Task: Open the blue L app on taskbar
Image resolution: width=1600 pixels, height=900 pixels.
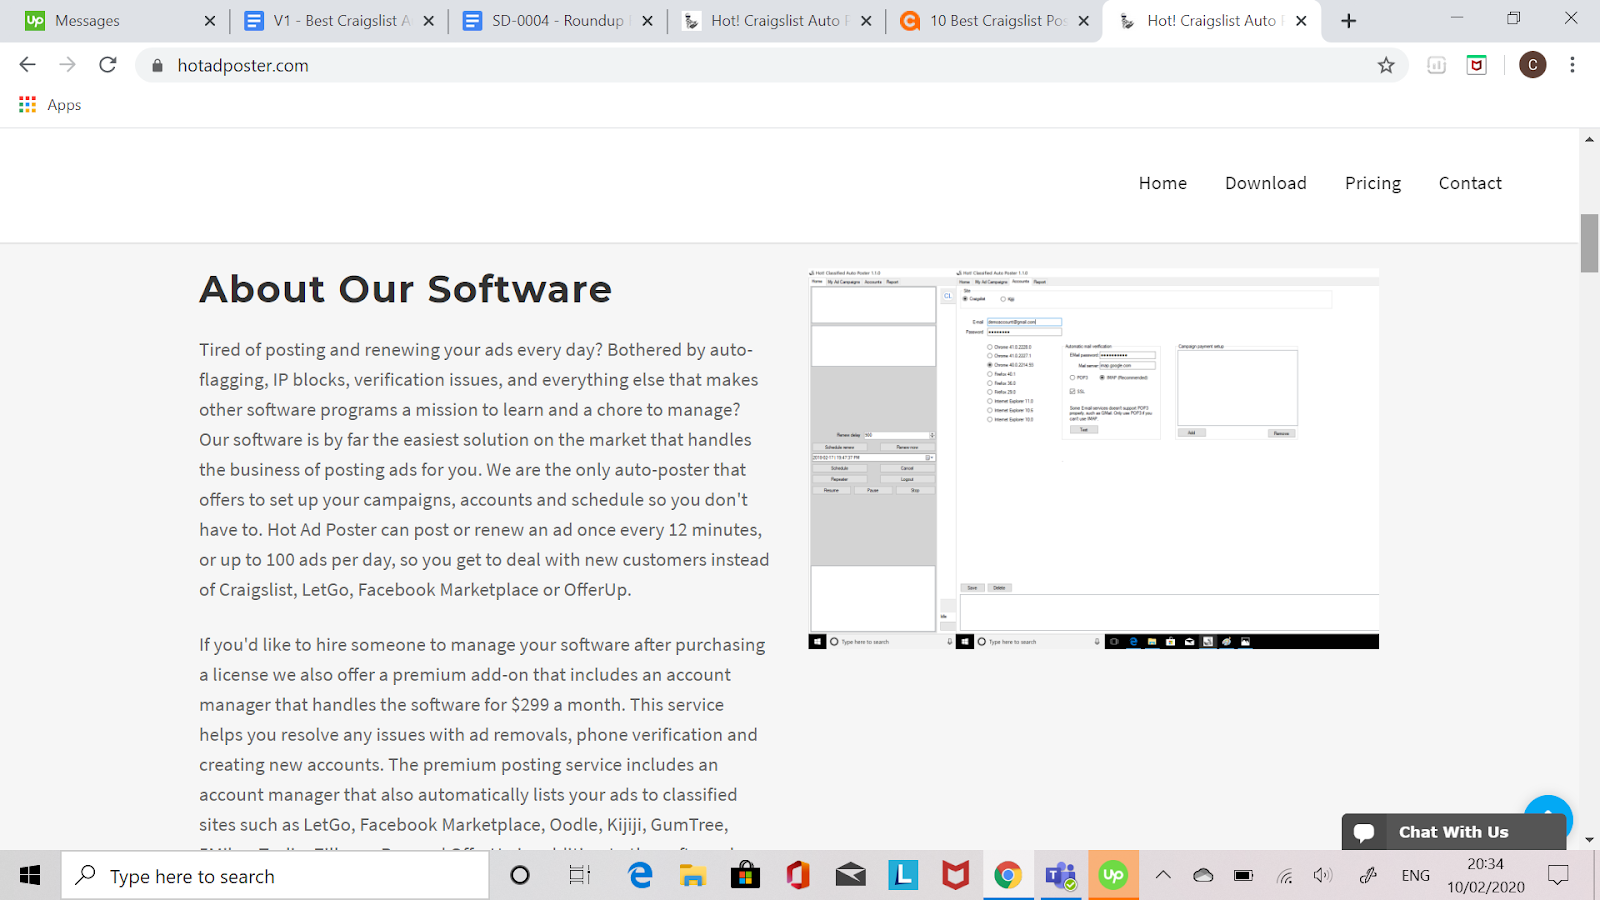Action: (x=903, y=876)
